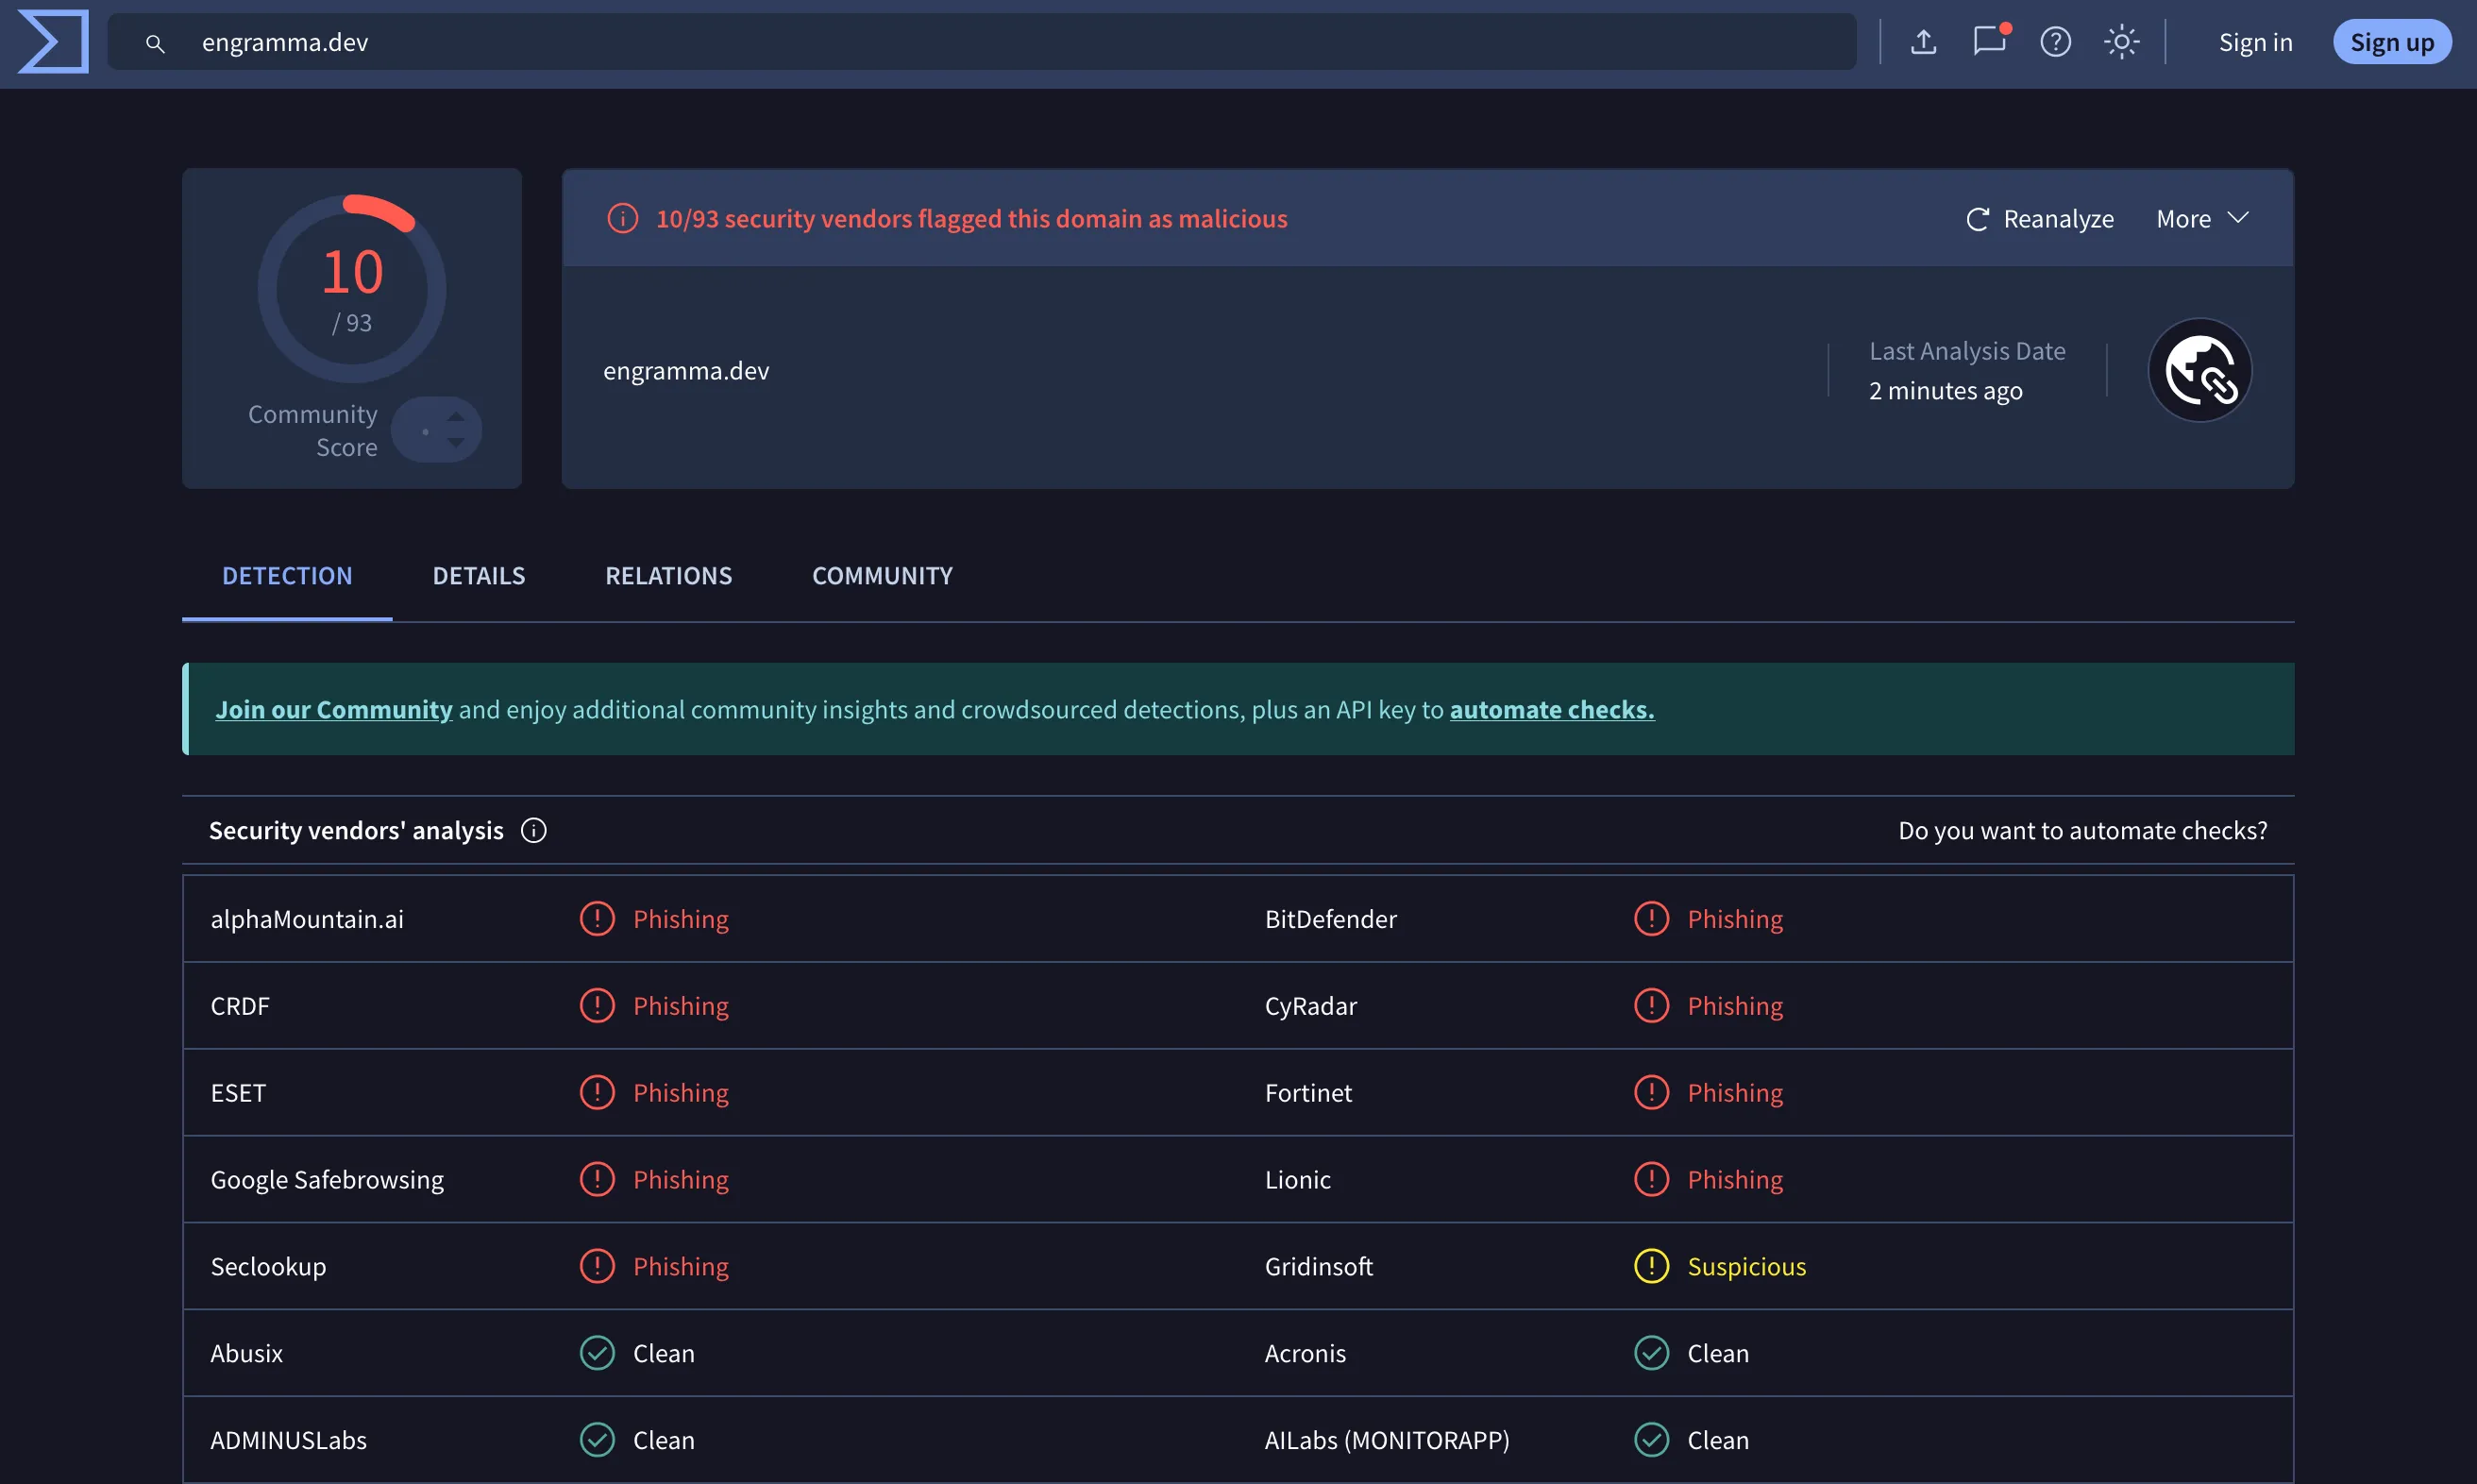Screen dimensions: 2477x1484
Task: Click the Reanalyze refresh icon
Action: 1977,219
